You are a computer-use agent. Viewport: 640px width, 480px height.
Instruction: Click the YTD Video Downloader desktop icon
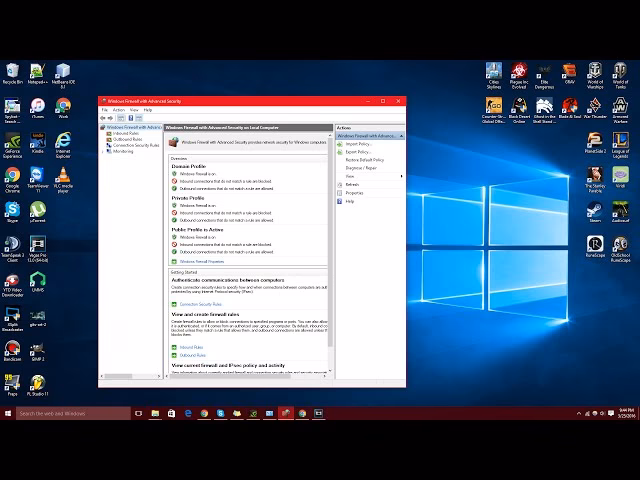(x=13, y=286)
